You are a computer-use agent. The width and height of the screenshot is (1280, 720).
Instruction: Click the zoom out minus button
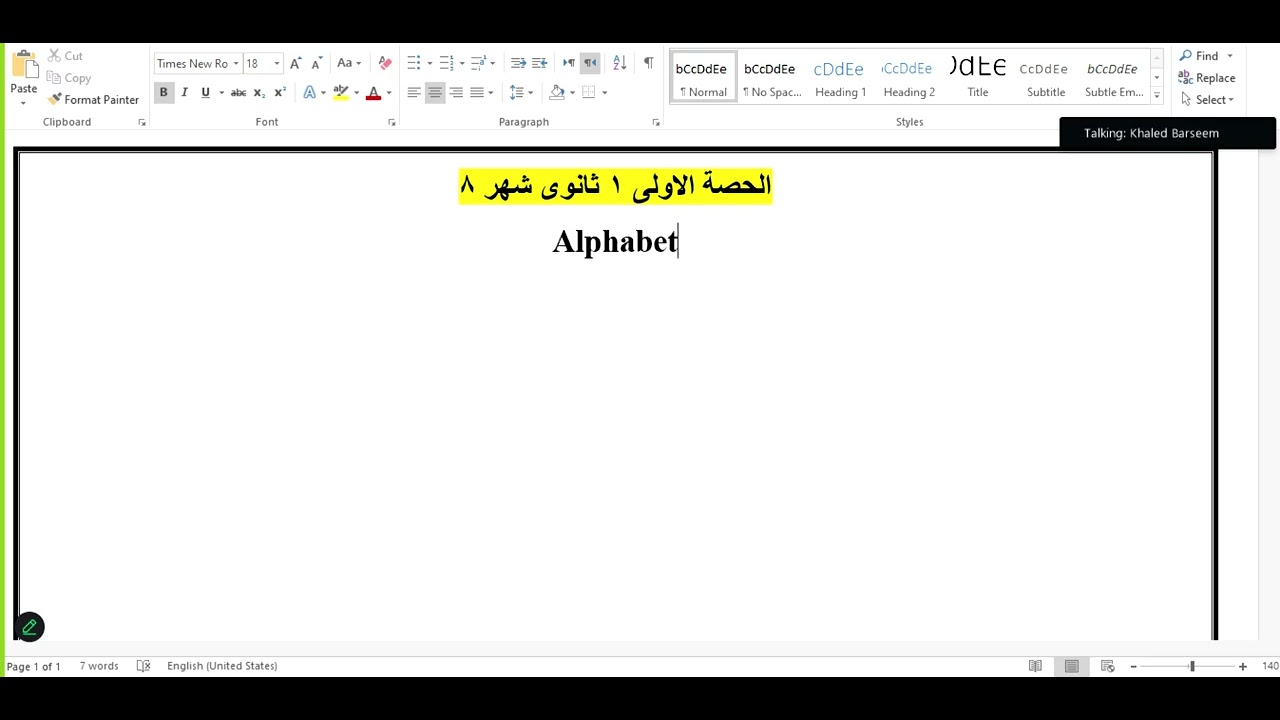(1133, 666)
